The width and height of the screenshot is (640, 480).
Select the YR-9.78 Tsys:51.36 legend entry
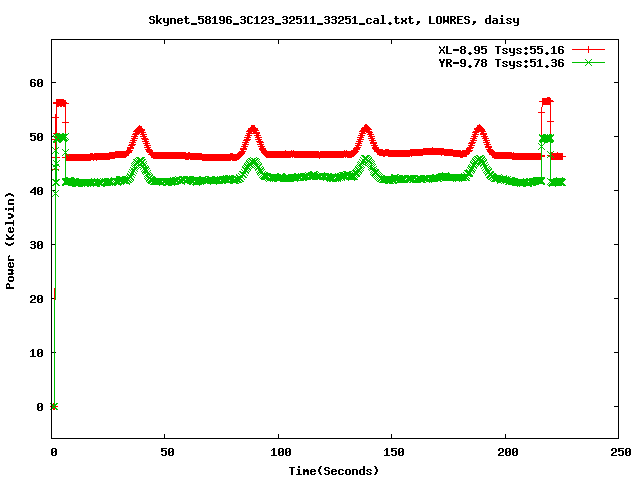coord(501,63)
